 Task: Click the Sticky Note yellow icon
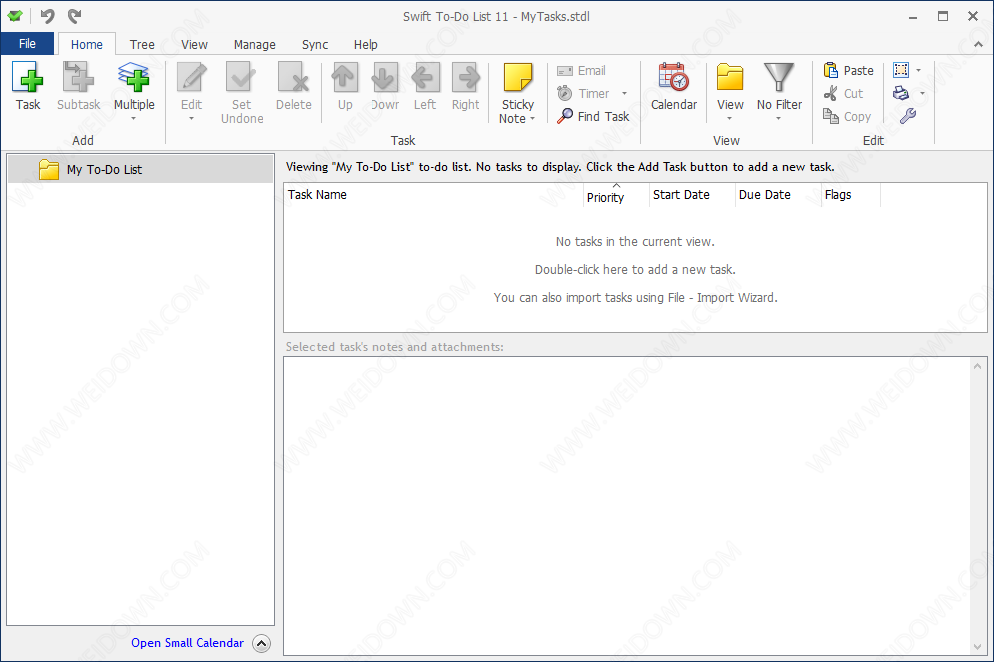(518, 77)
